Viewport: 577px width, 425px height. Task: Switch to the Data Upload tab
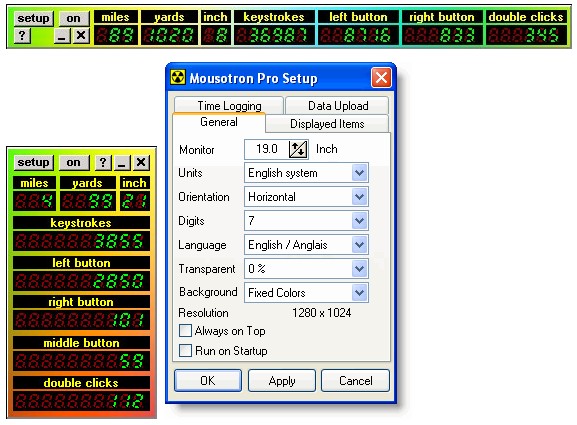[337, 106]
